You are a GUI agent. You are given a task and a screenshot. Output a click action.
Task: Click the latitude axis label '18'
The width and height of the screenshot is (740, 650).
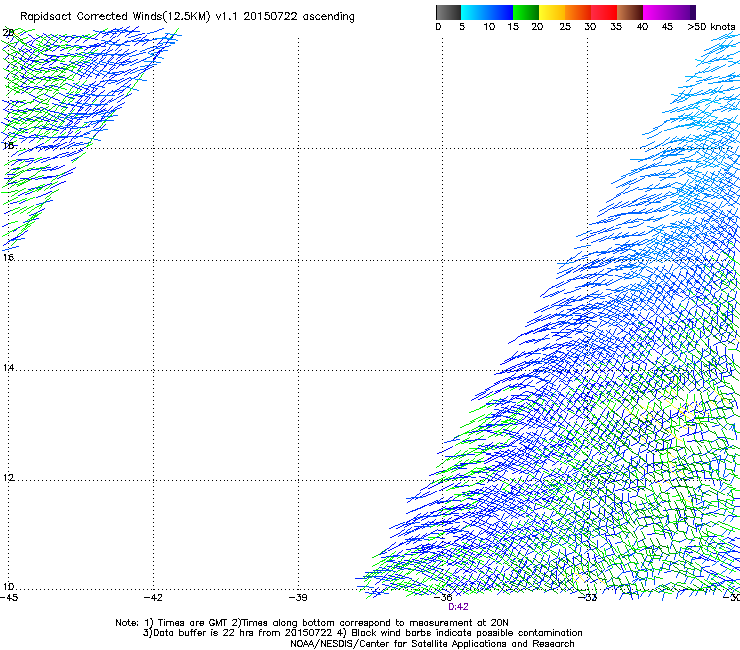8,146
